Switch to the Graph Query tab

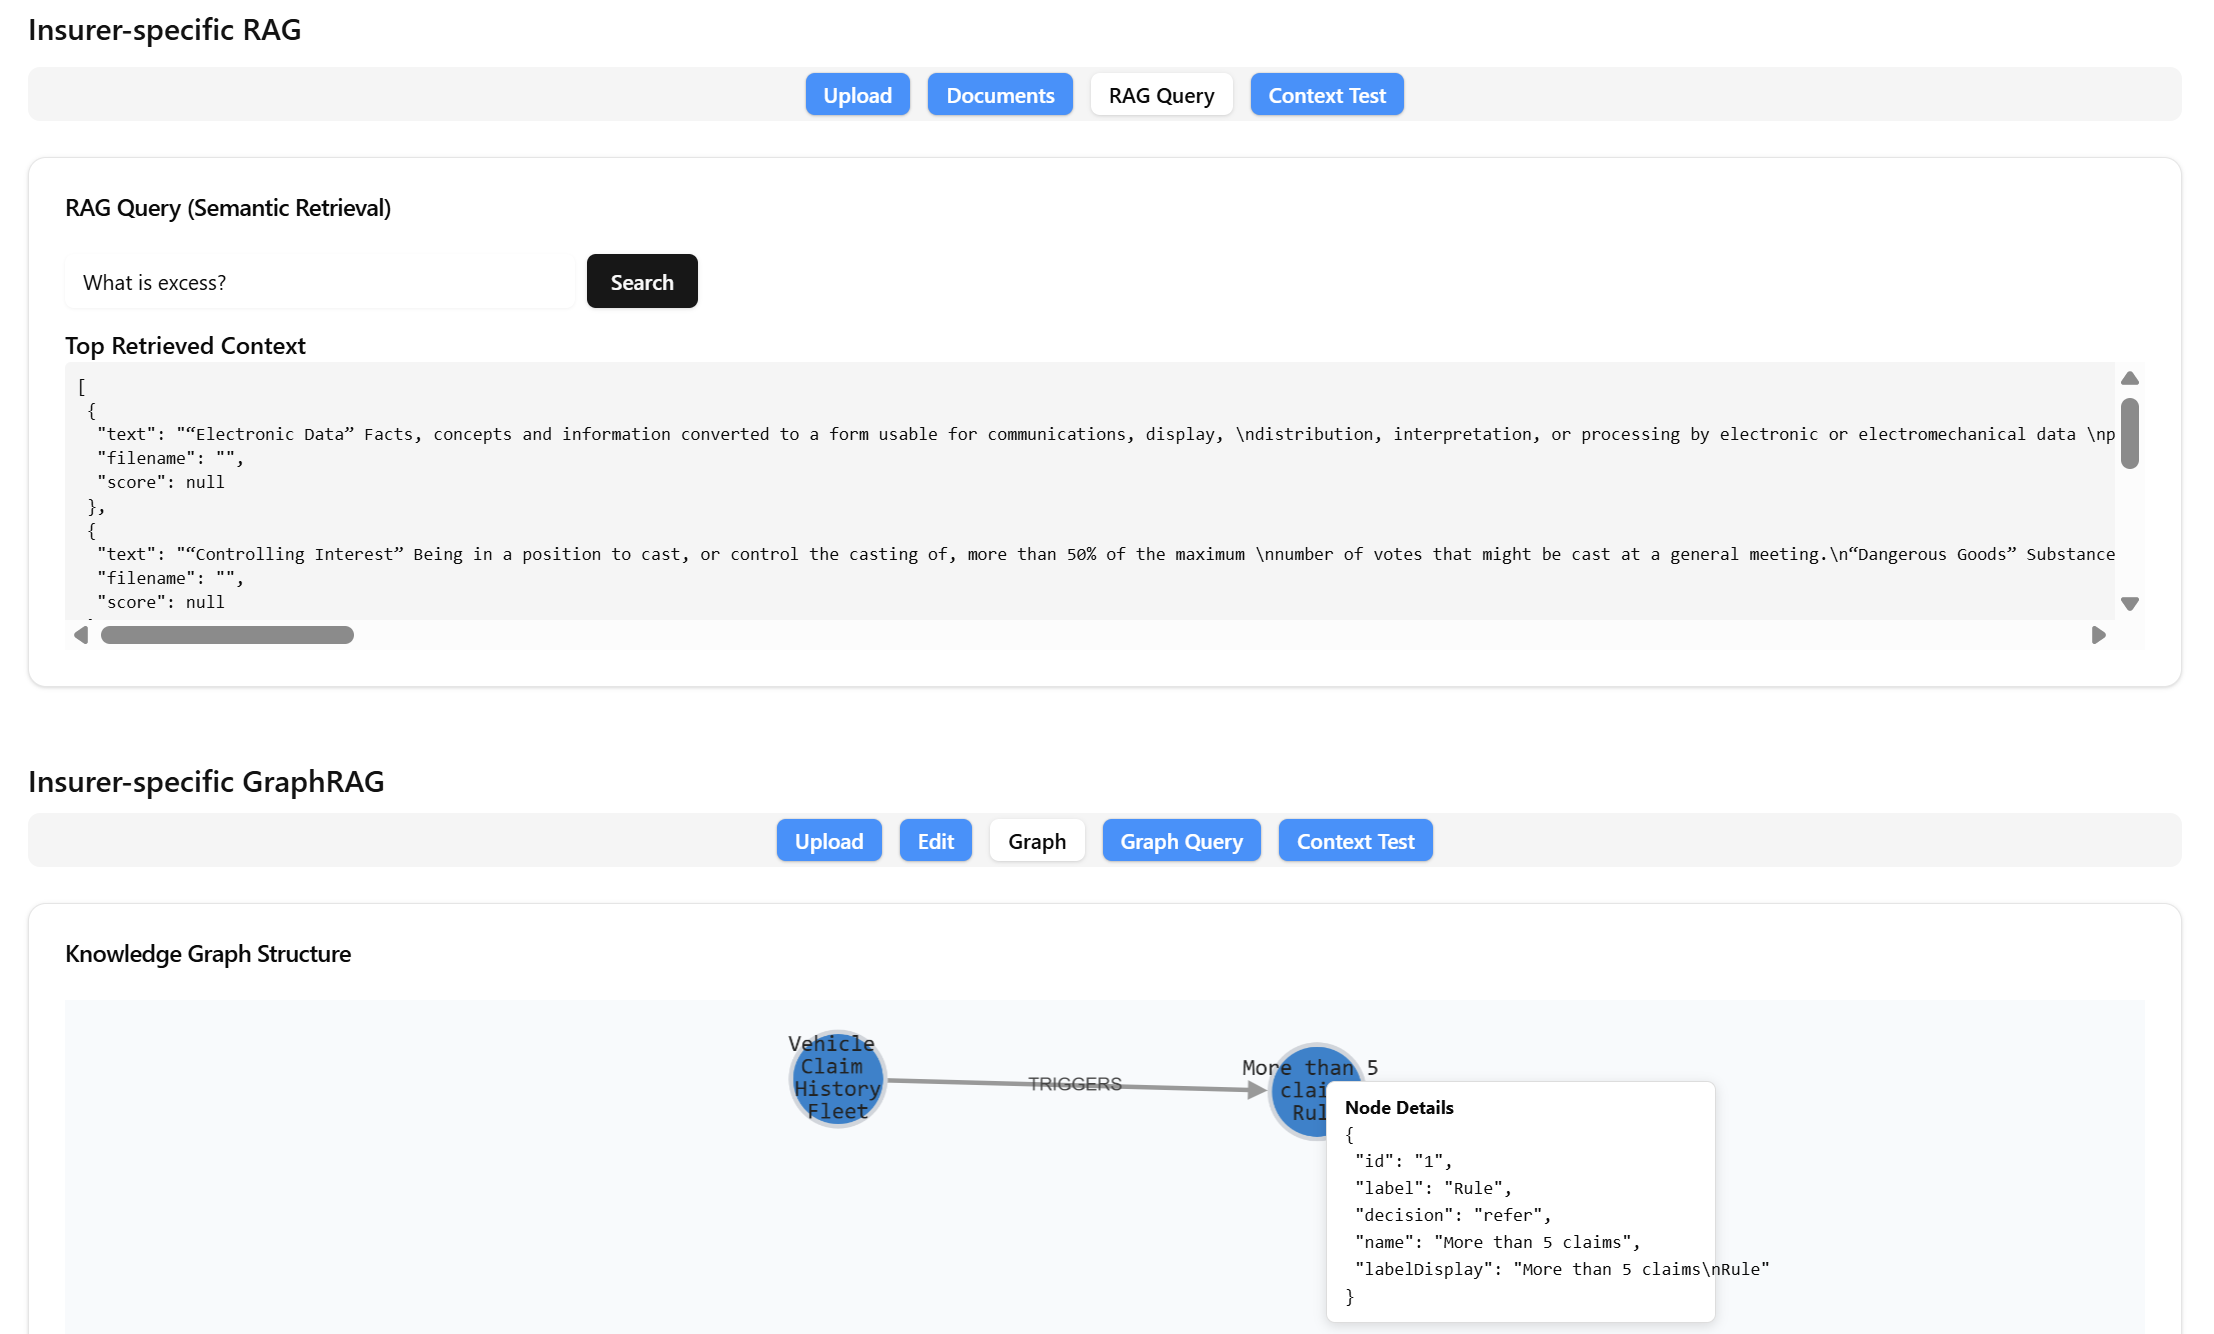coord(1181,841)
